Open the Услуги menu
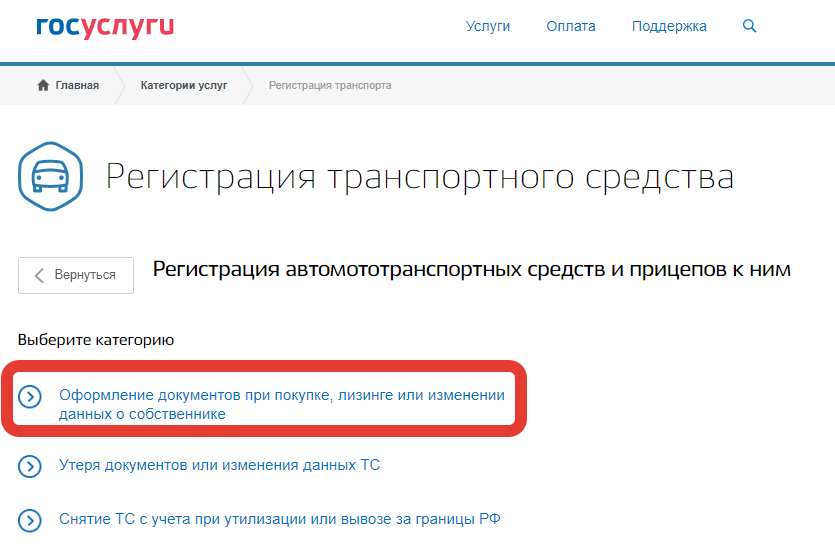Viewport: 835px width, 559px height. [x=488, y=26]
